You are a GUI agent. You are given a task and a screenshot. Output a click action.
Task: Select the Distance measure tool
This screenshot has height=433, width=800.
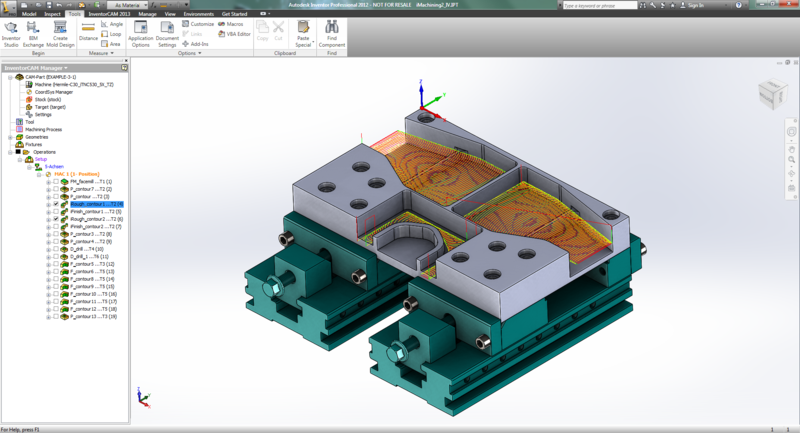89,30
